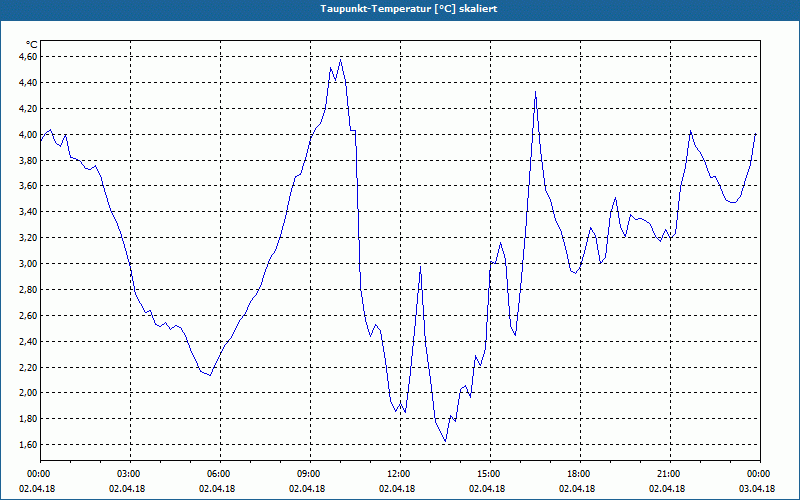Click the '21:00' time axis label
This screenshot has width=800, height=500.
(667, 474)
